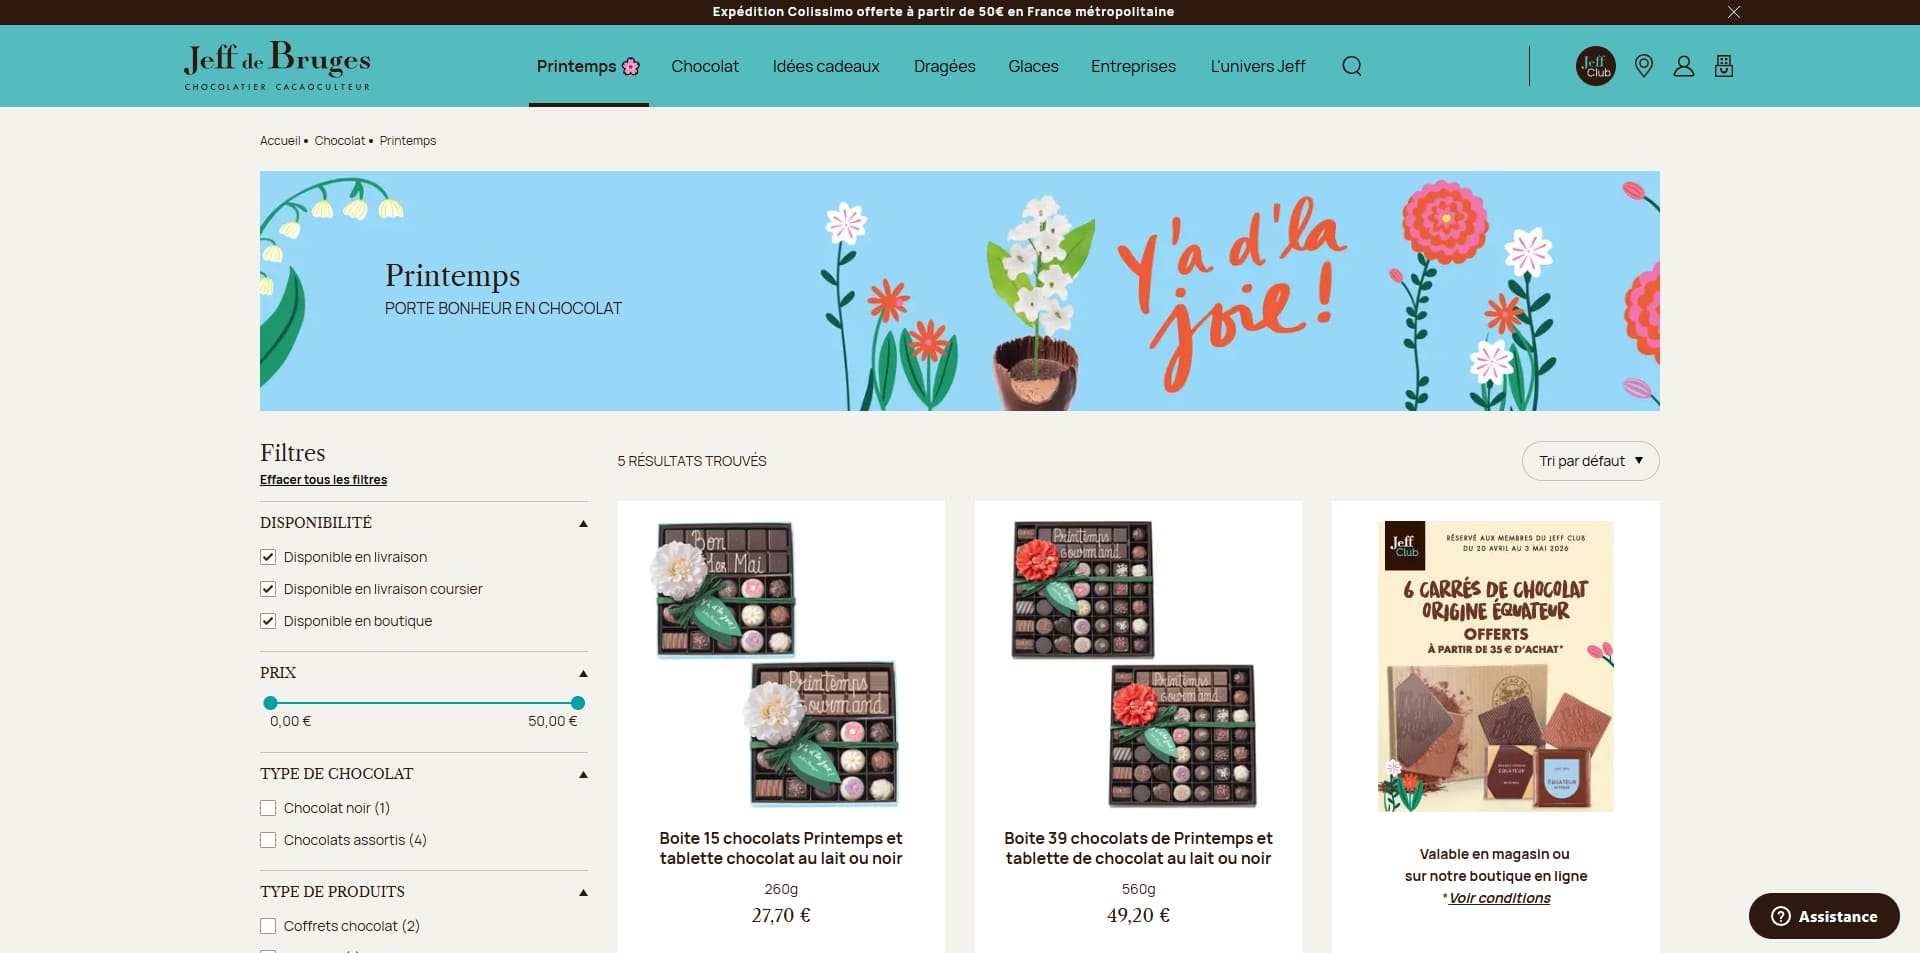This screenshot has height=953, width=1920.
Task: Open the Jeff Club badge icon
Action: tap(1596, 66)
